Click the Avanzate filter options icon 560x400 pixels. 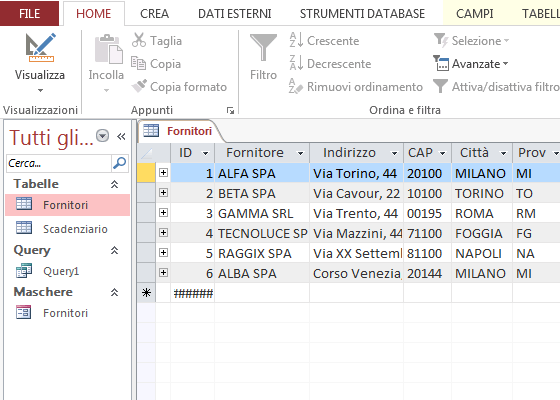441,64
